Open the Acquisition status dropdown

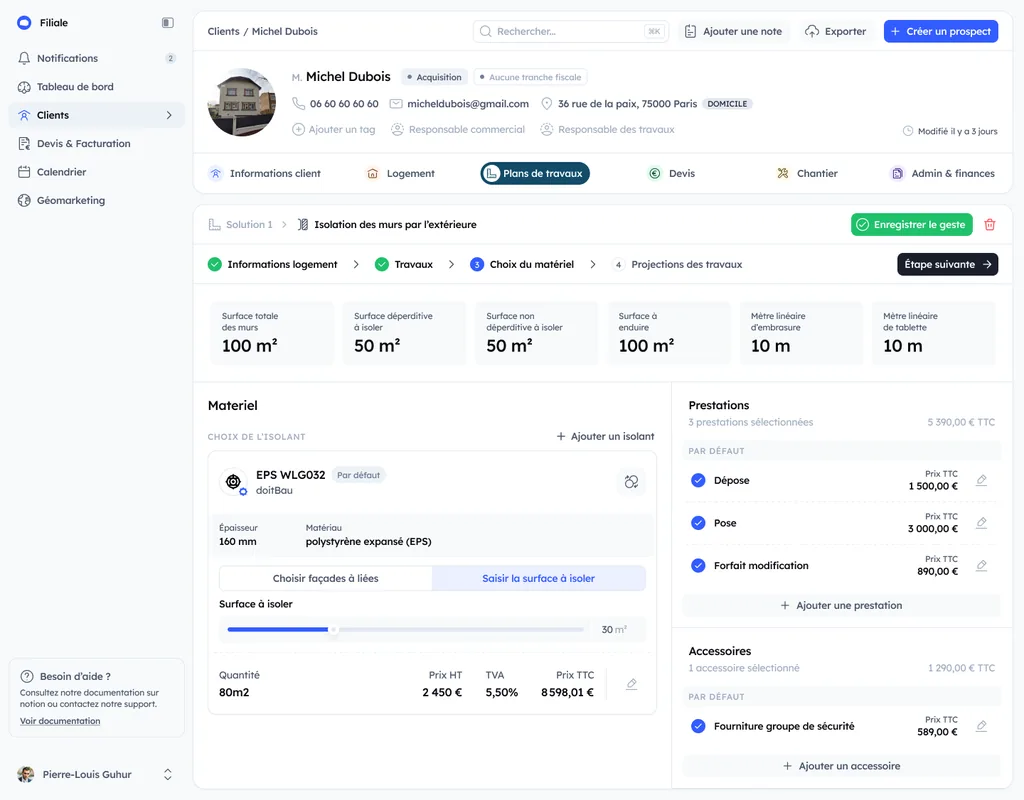(434, 77)
